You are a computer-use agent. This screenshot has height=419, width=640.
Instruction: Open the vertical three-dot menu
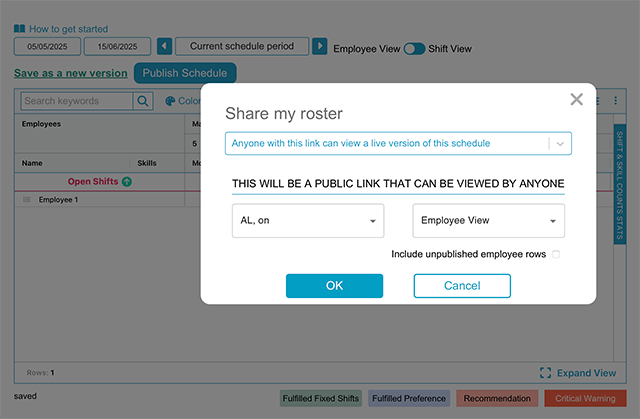click(616, 100)
